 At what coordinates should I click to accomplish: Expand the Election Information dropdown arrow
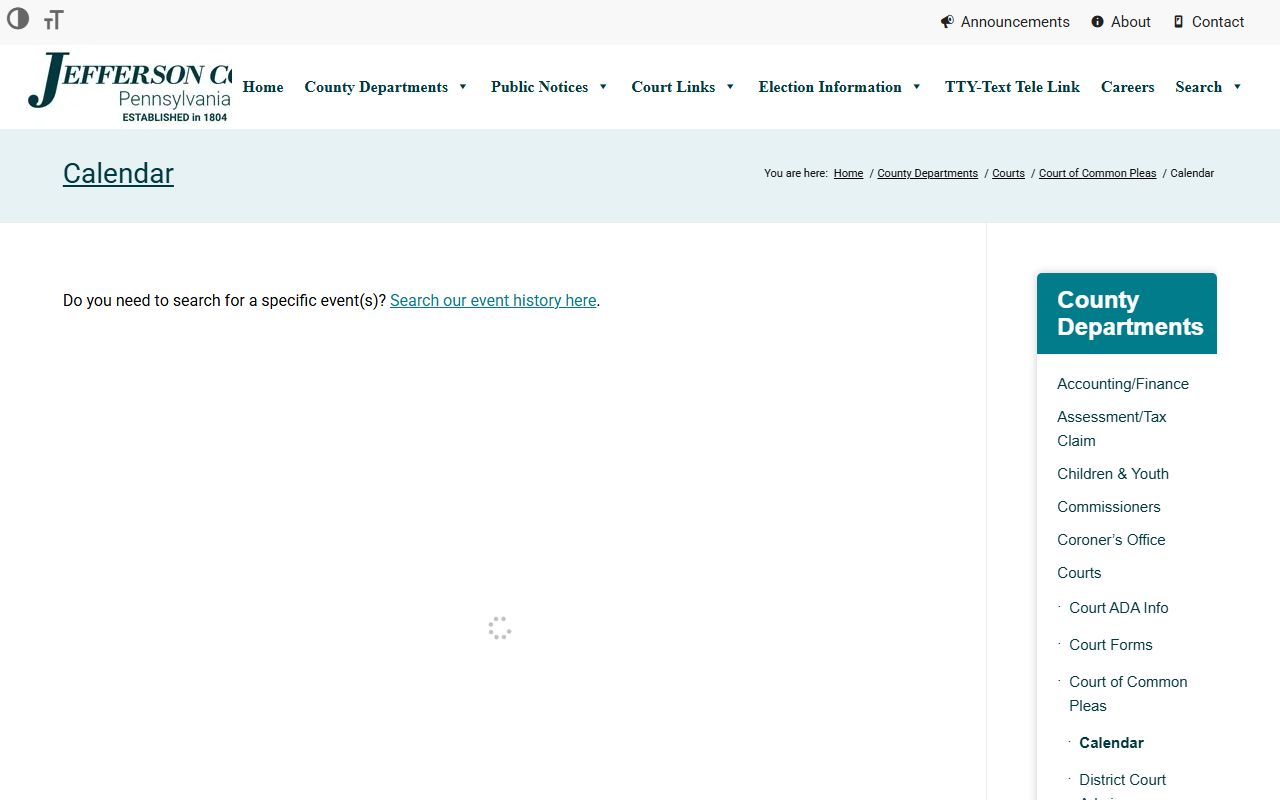916,87
